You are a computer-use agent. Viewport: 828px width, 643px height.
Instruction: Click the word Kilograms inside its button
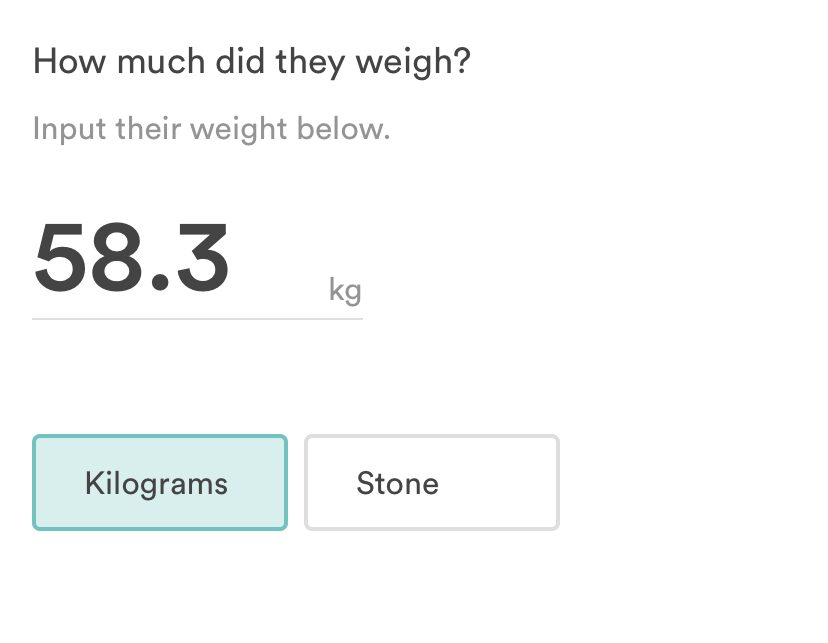pyautogui.click(x=156, y=484)
